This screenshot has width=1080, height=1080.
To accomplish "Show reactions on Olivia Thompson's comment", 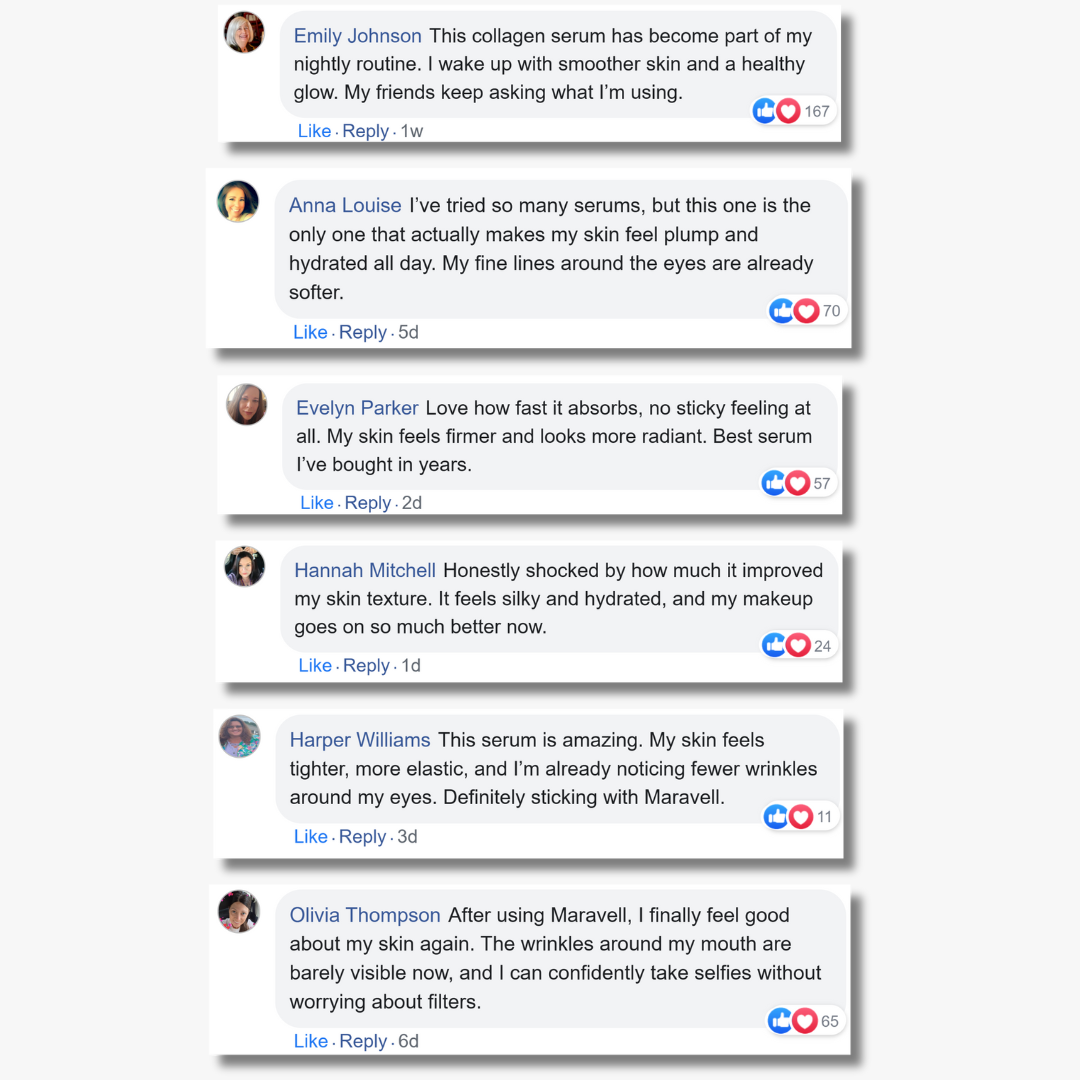I will pyautogui.click(x=793, y=1021).
